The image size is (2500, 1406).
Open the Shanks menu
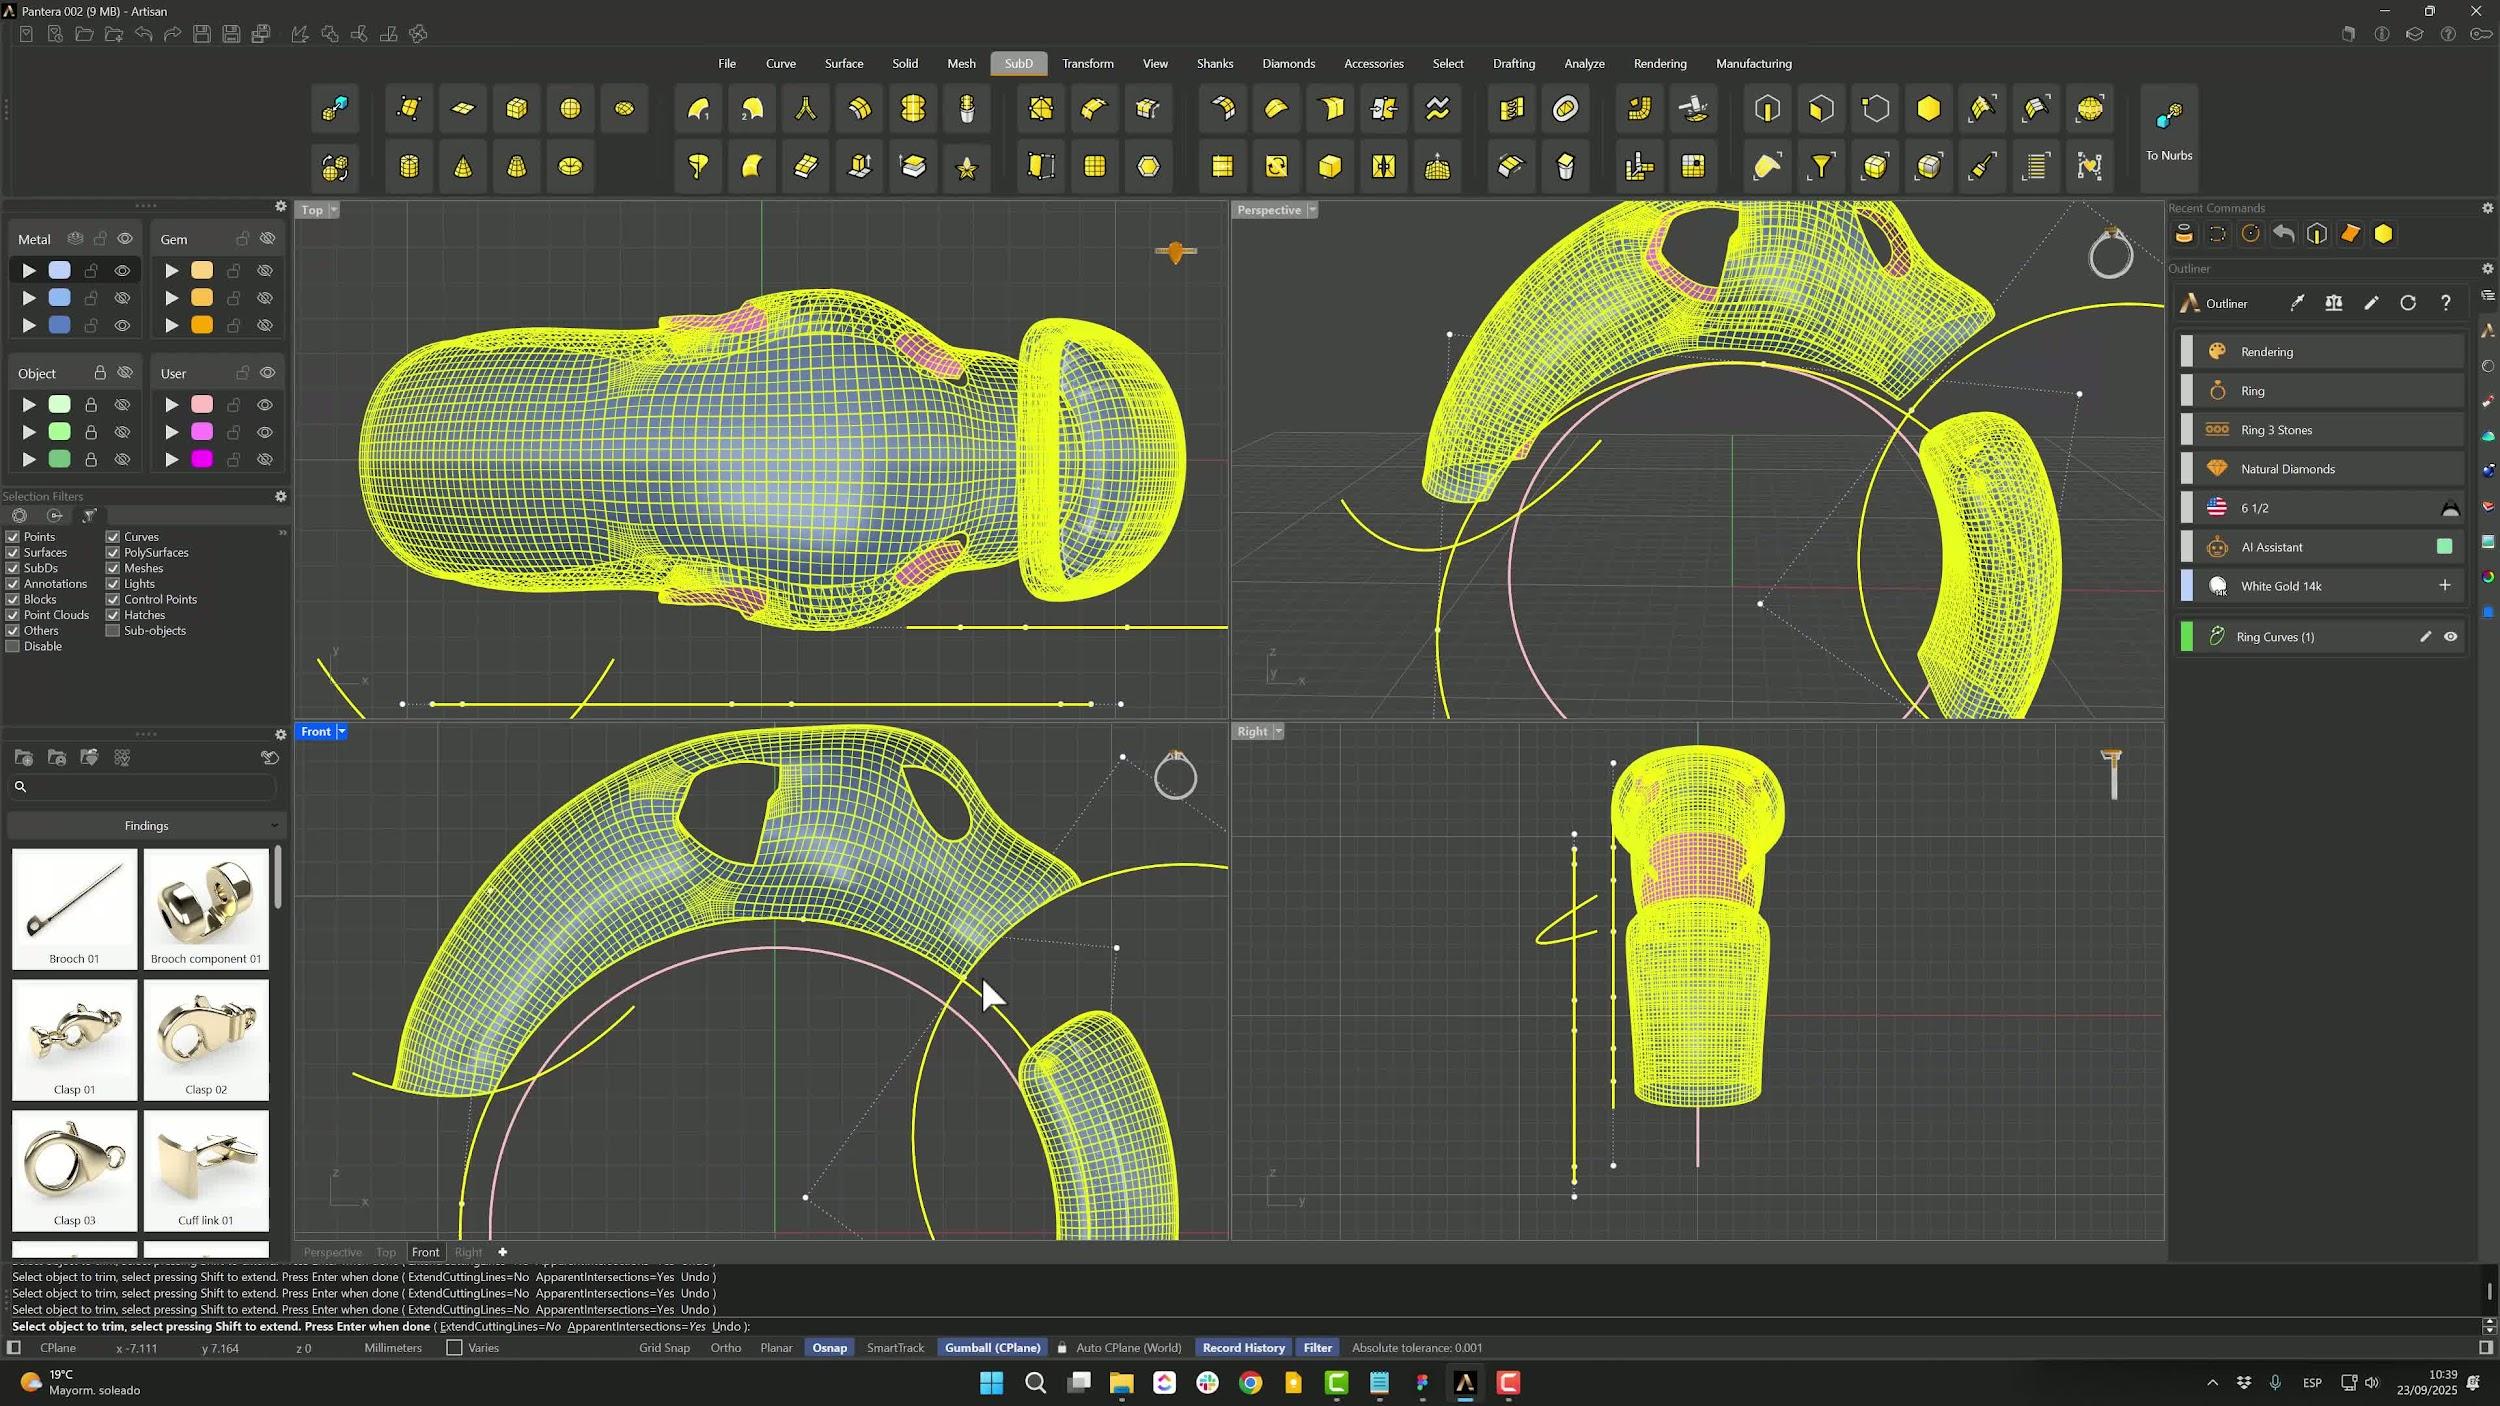1215,63
